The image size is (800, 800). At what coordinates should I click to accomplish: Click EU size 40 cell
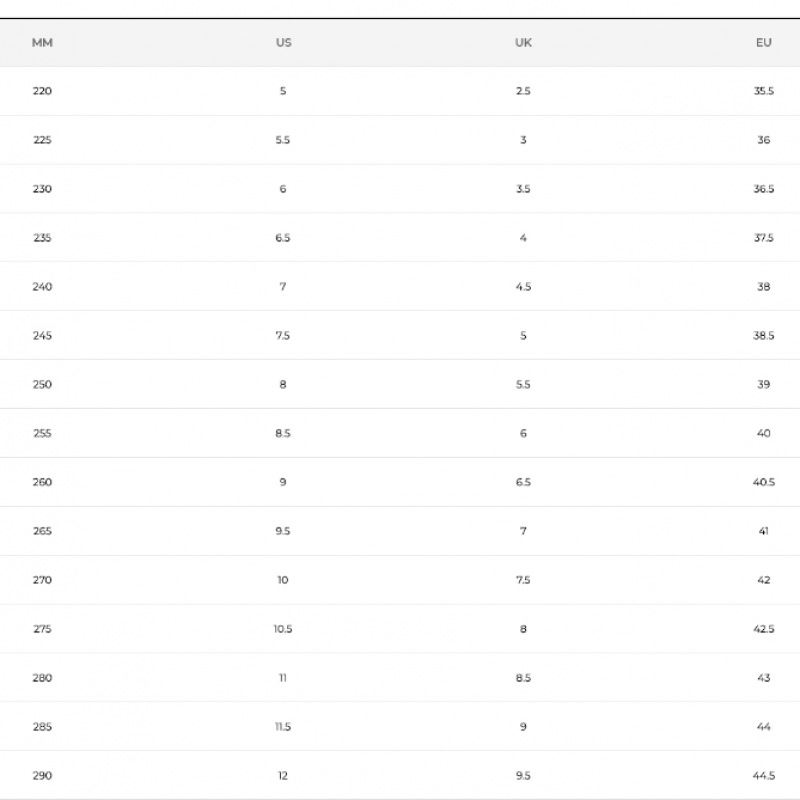point(764,434)
